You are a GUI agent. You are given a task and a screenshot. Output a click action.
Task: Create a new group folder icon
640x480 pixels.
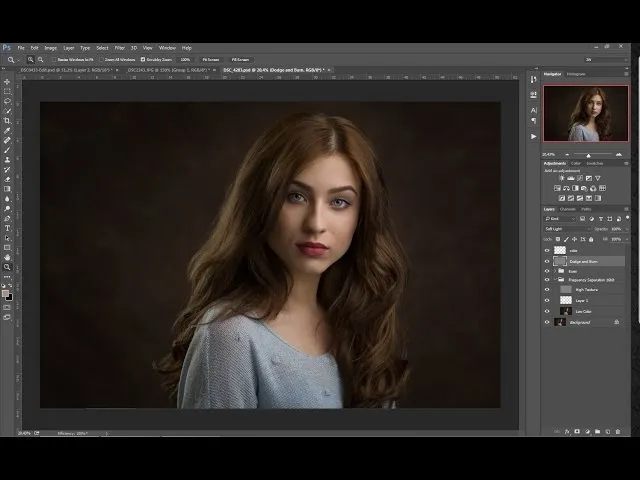click(x=598, y=431)
